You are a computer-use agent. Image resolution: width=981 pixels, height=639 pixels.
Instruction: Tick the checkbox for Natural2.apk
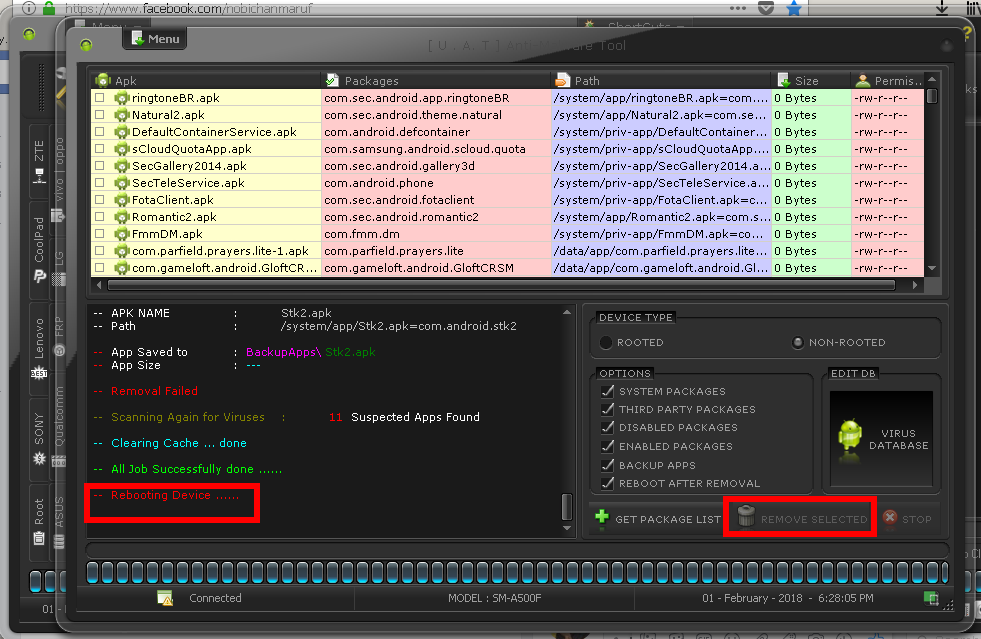coord(99,115)
